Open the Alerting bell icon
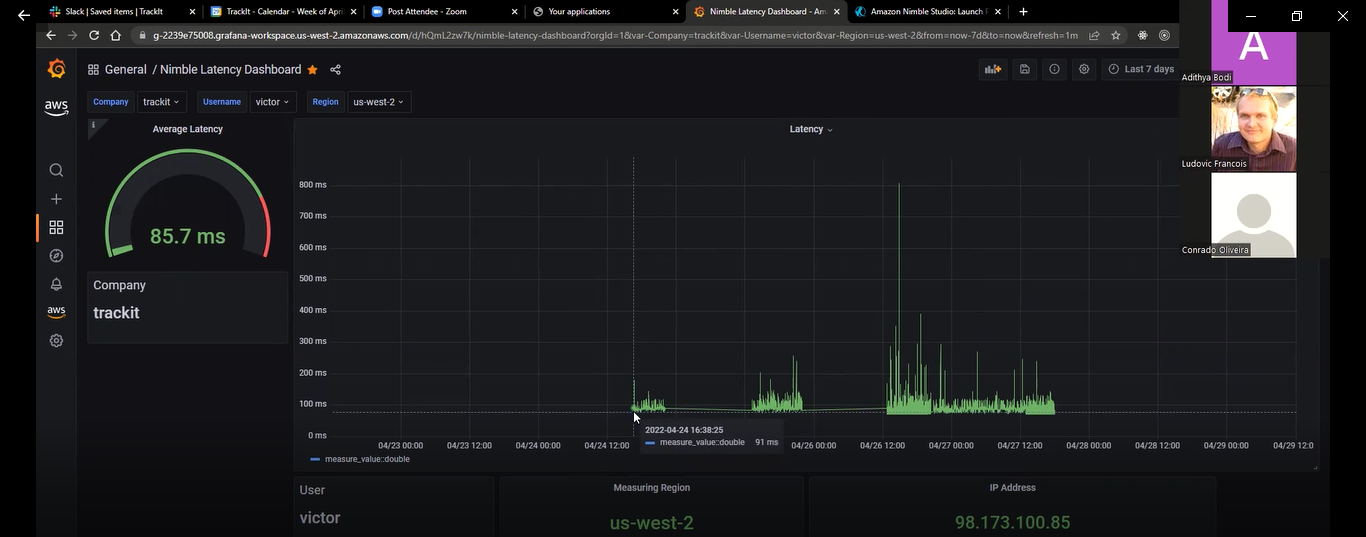 [56, 284]
